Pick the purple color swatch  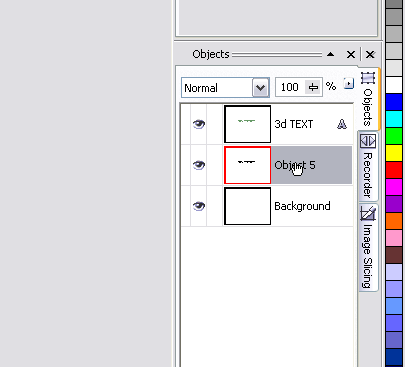[394, 204]
